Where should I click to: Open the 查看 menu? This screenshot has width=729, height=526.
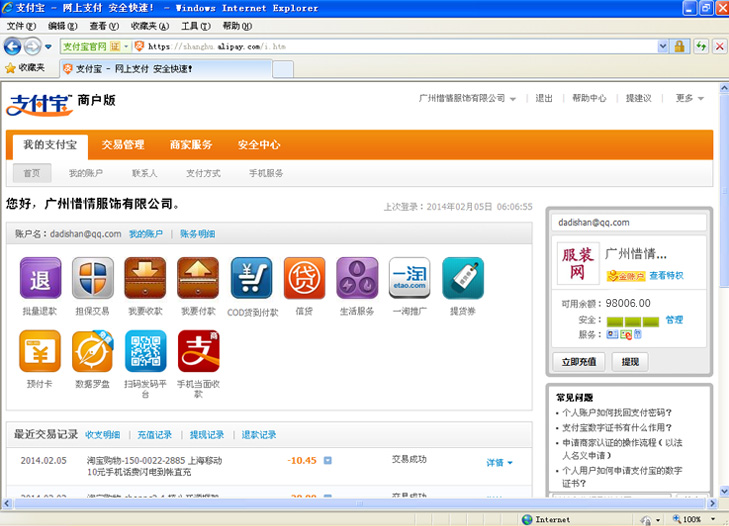tap(104, 26)
